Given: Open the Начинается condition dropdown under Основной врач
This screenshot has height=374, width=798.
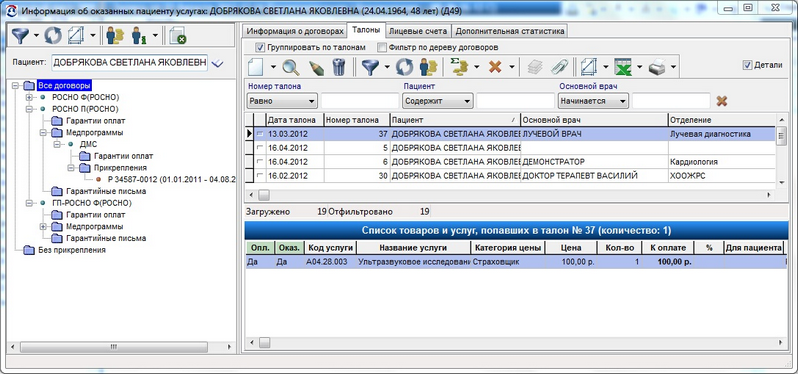Looking at the screenshot, I should [593, 101].
